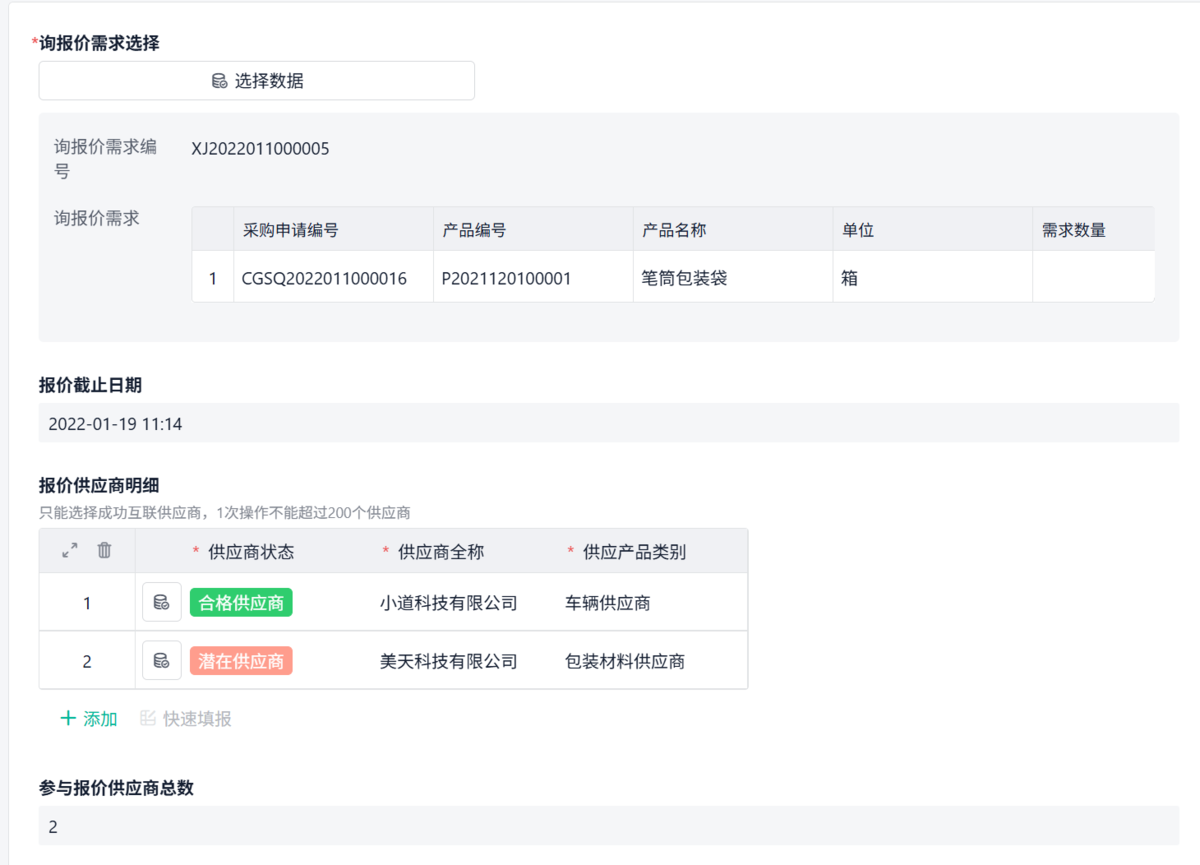Viewport: 1200px width, 865px height.
Task: Click the 供应商全称 column header
Action: (440, 552)
